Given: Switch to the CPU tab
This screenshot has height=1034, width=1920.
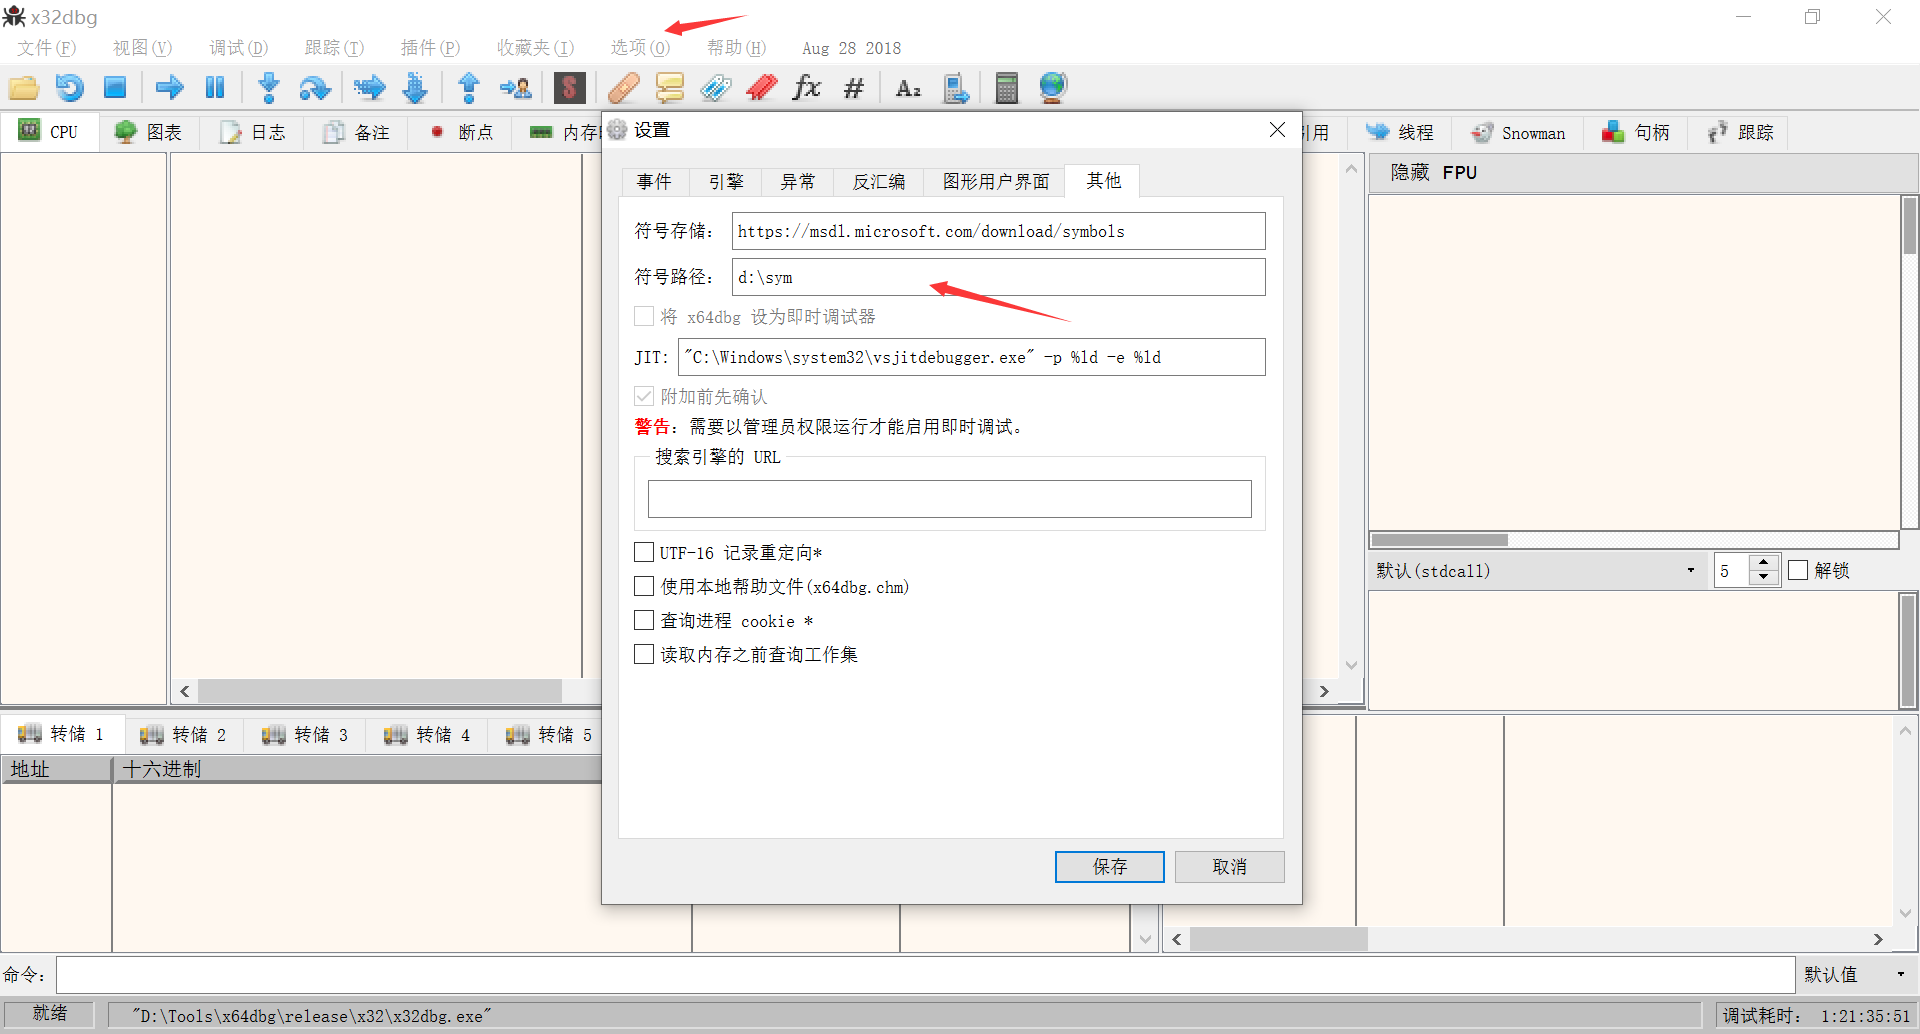Looking at the screenshot, I should pos(50,132).
